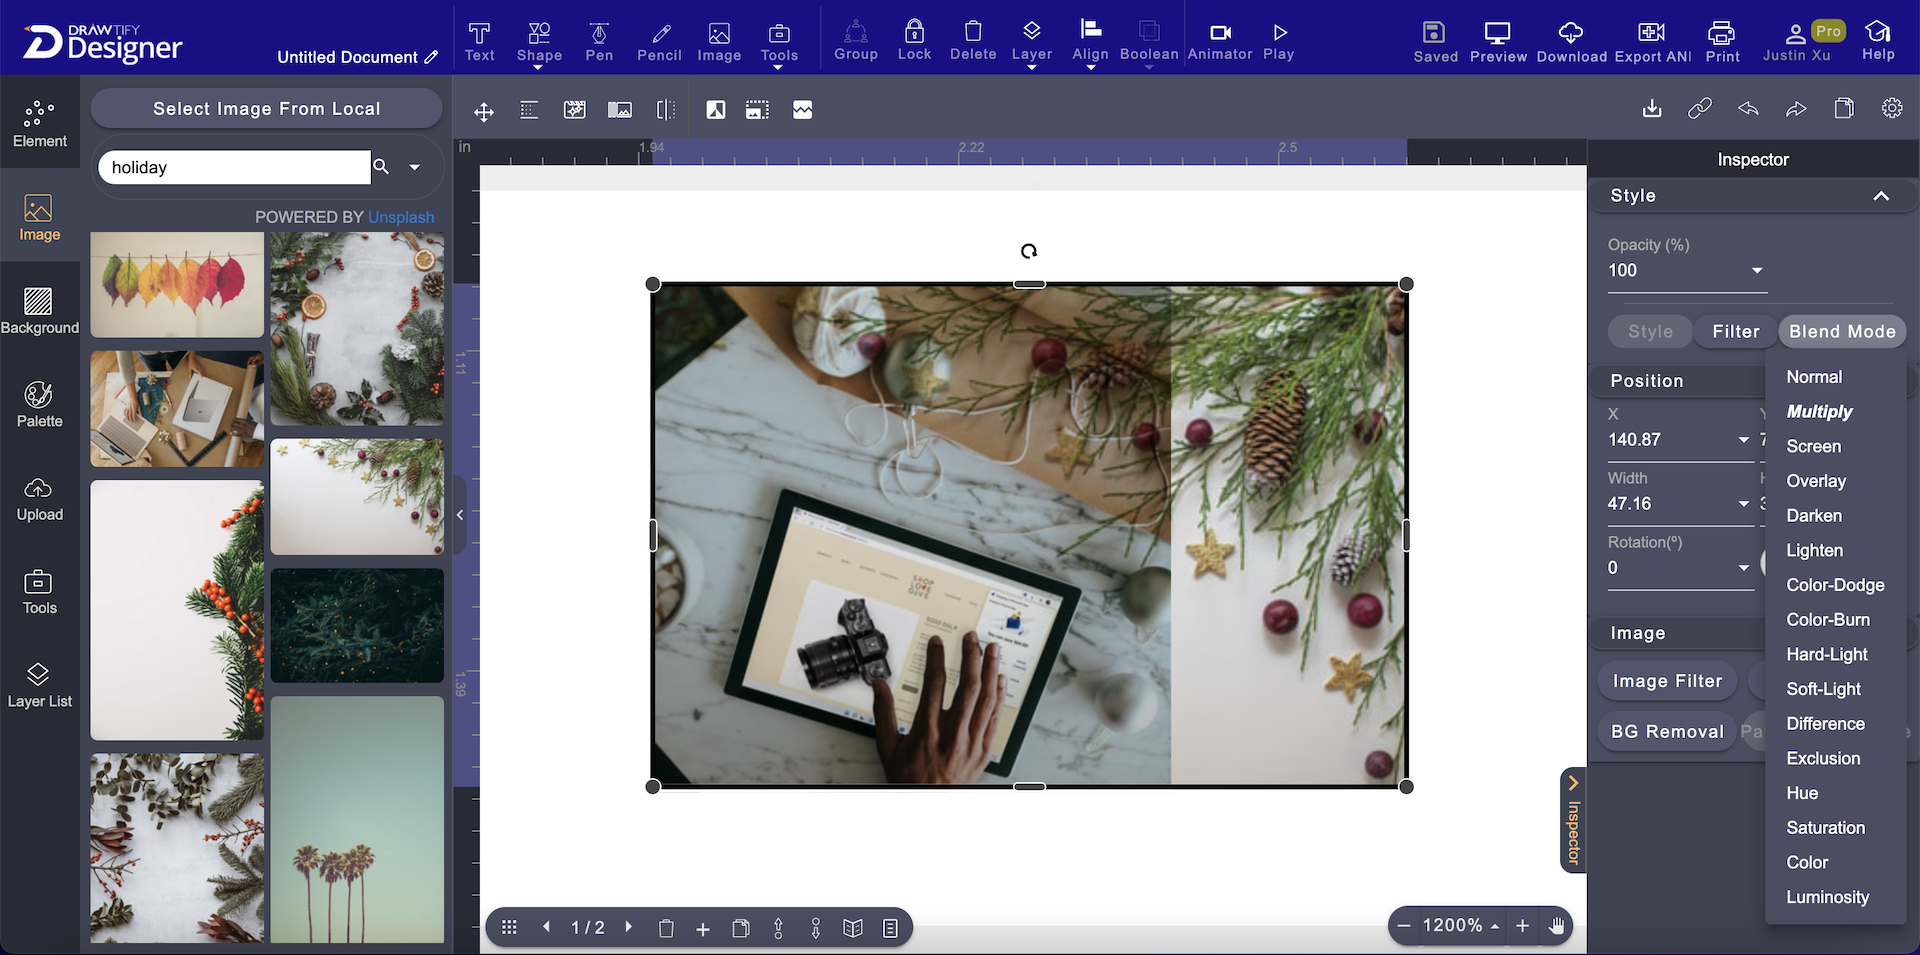Open the Opacity value dropdown
Screen dimensions: 1920x955
[1757, 270]
